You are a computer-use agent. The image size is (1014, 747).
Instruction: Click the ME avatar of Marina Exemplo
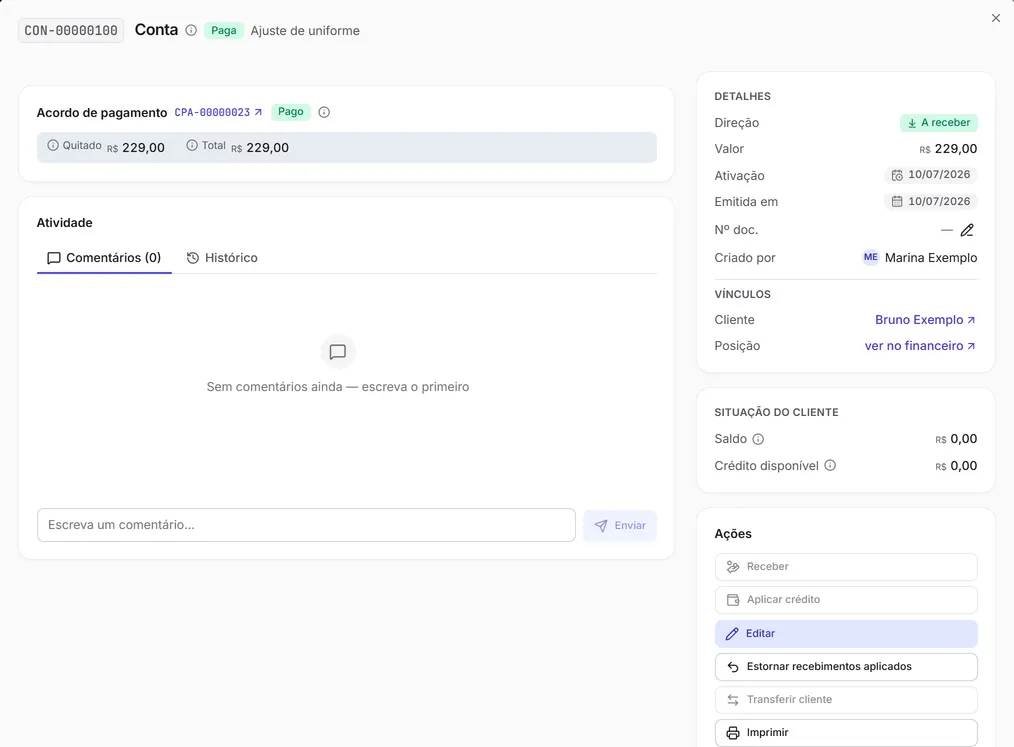pyautogui.click(x=871, y=257)
